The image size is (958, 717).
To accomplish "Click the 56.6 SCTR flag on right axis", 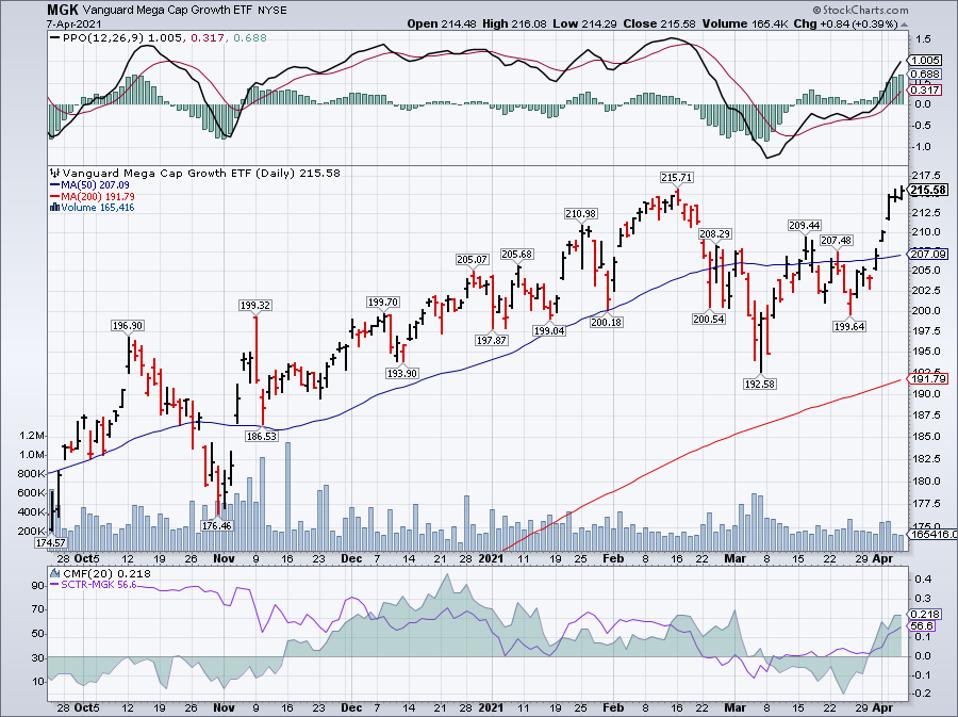I will [922, 627].
